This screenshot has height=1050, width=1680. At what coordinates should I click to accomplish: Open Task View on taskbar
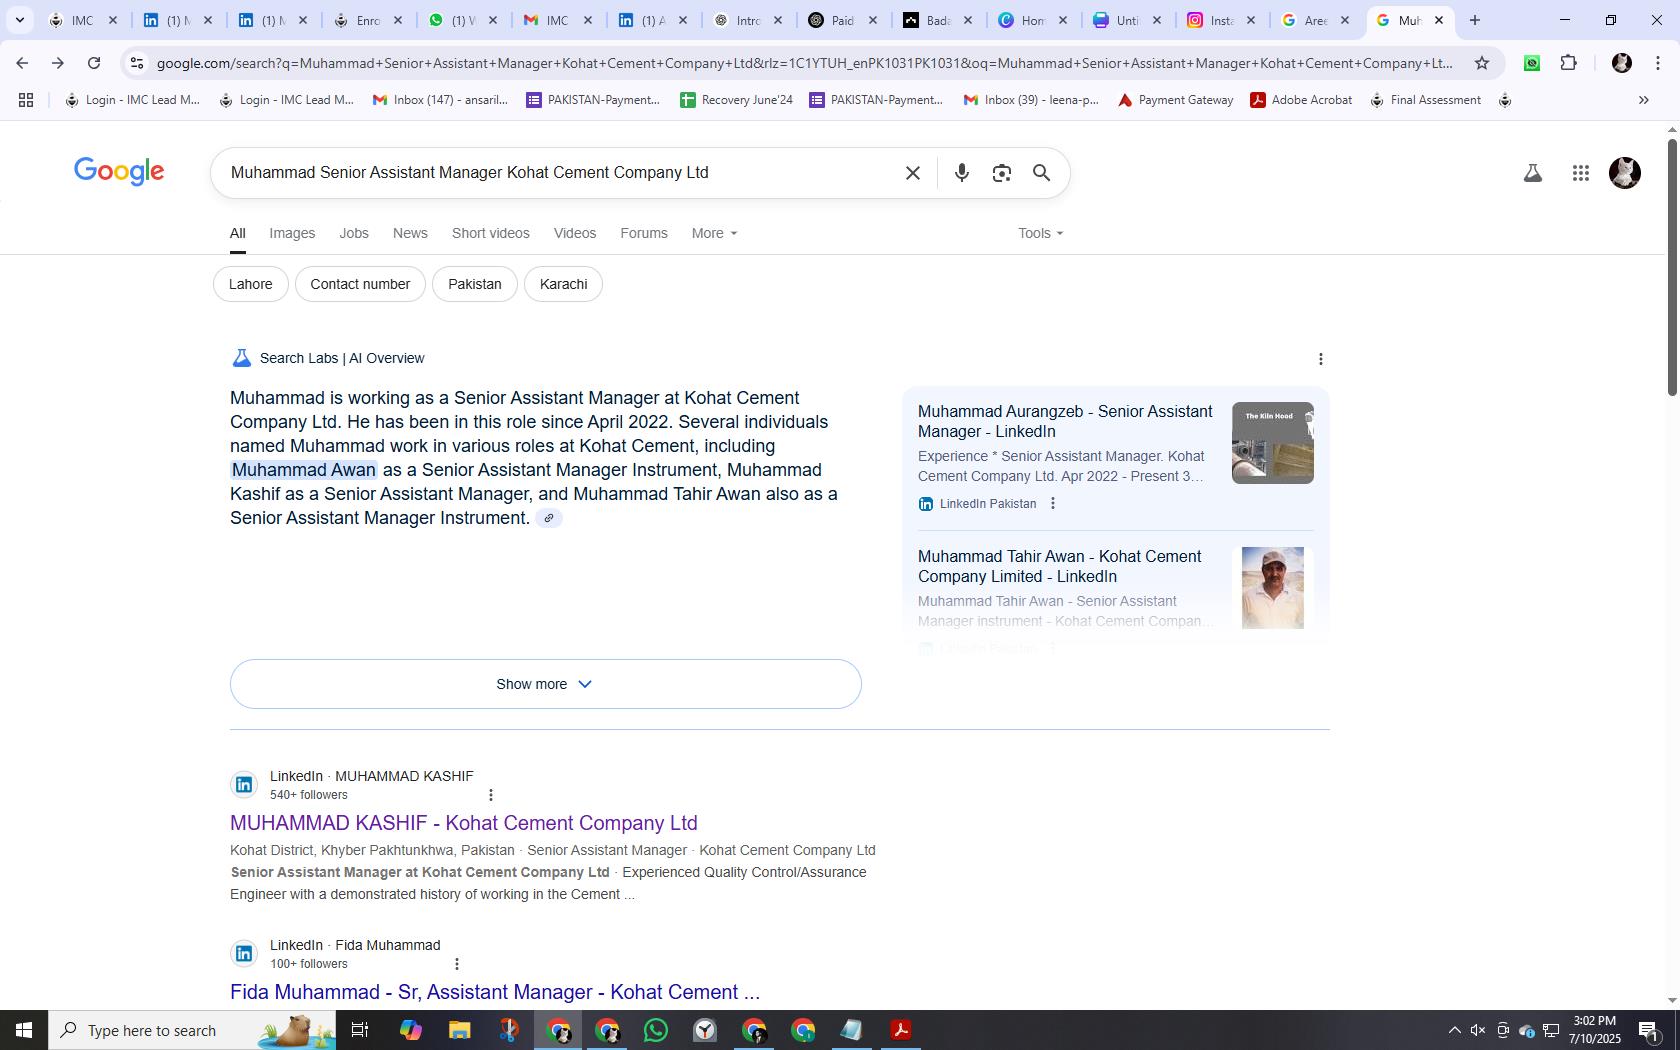pos(360,1030)
